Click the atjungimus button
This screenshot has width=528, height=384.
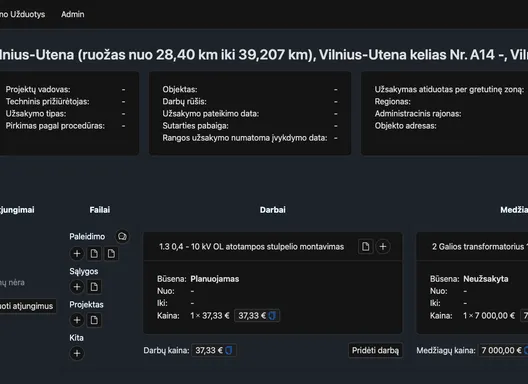pyautogui.click(x=27, y=306)
